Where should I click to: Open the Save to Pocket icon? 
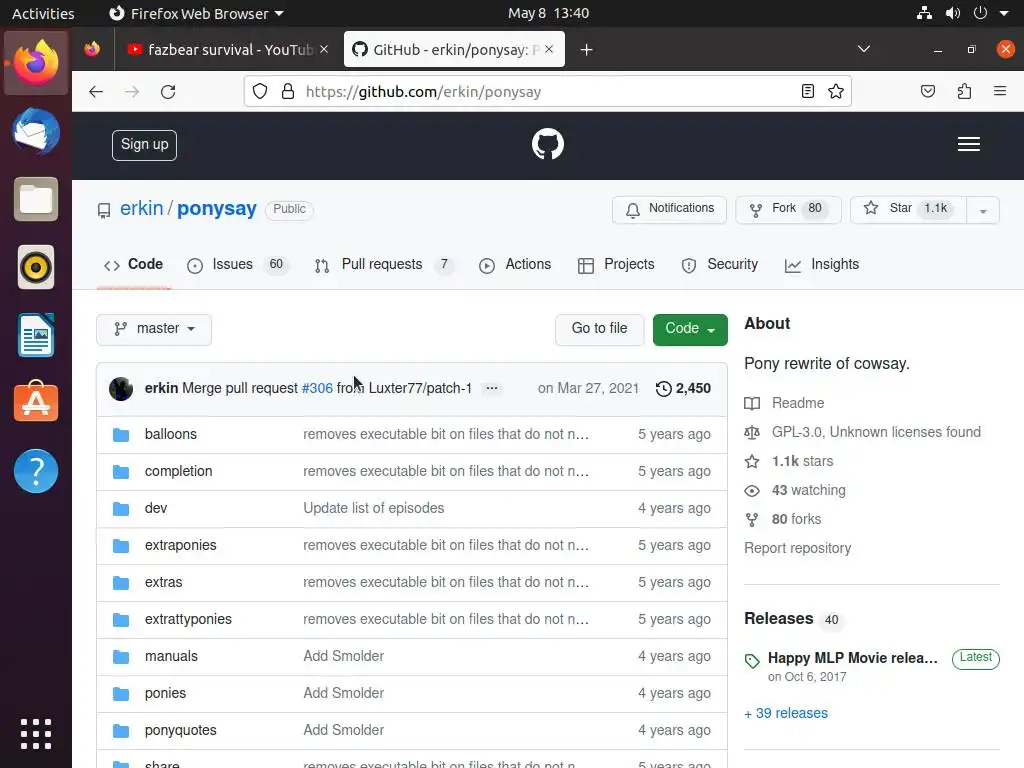927,91
